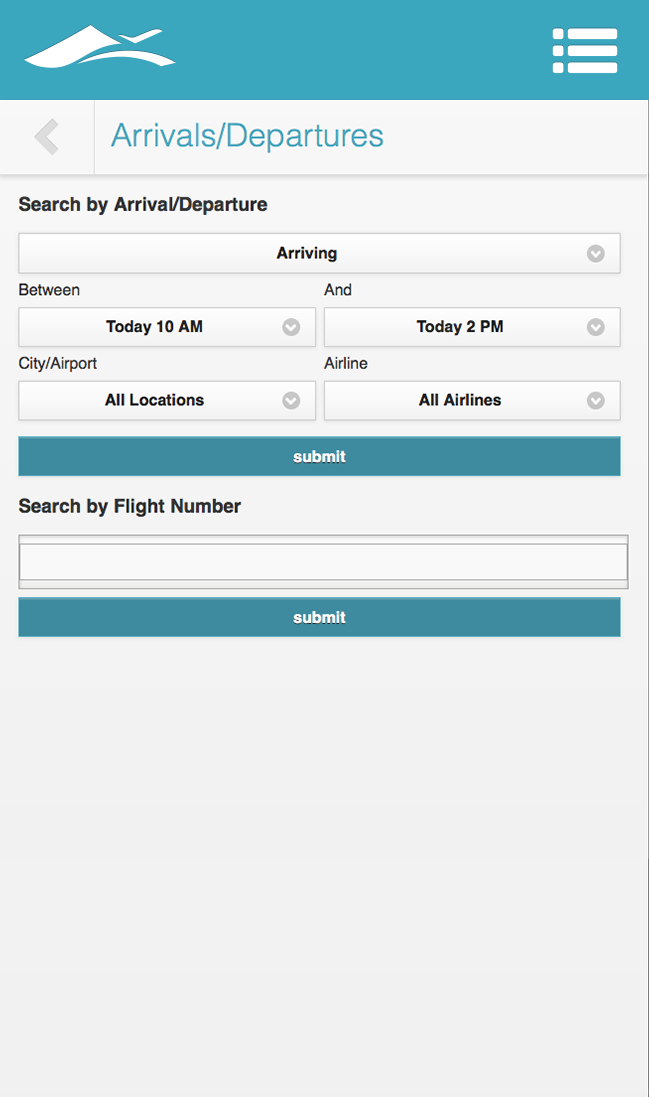The width and height of the screenshot is (649, 1097).
Task: Click the arrow icon beside All Airlines
Action: (596, 400)
